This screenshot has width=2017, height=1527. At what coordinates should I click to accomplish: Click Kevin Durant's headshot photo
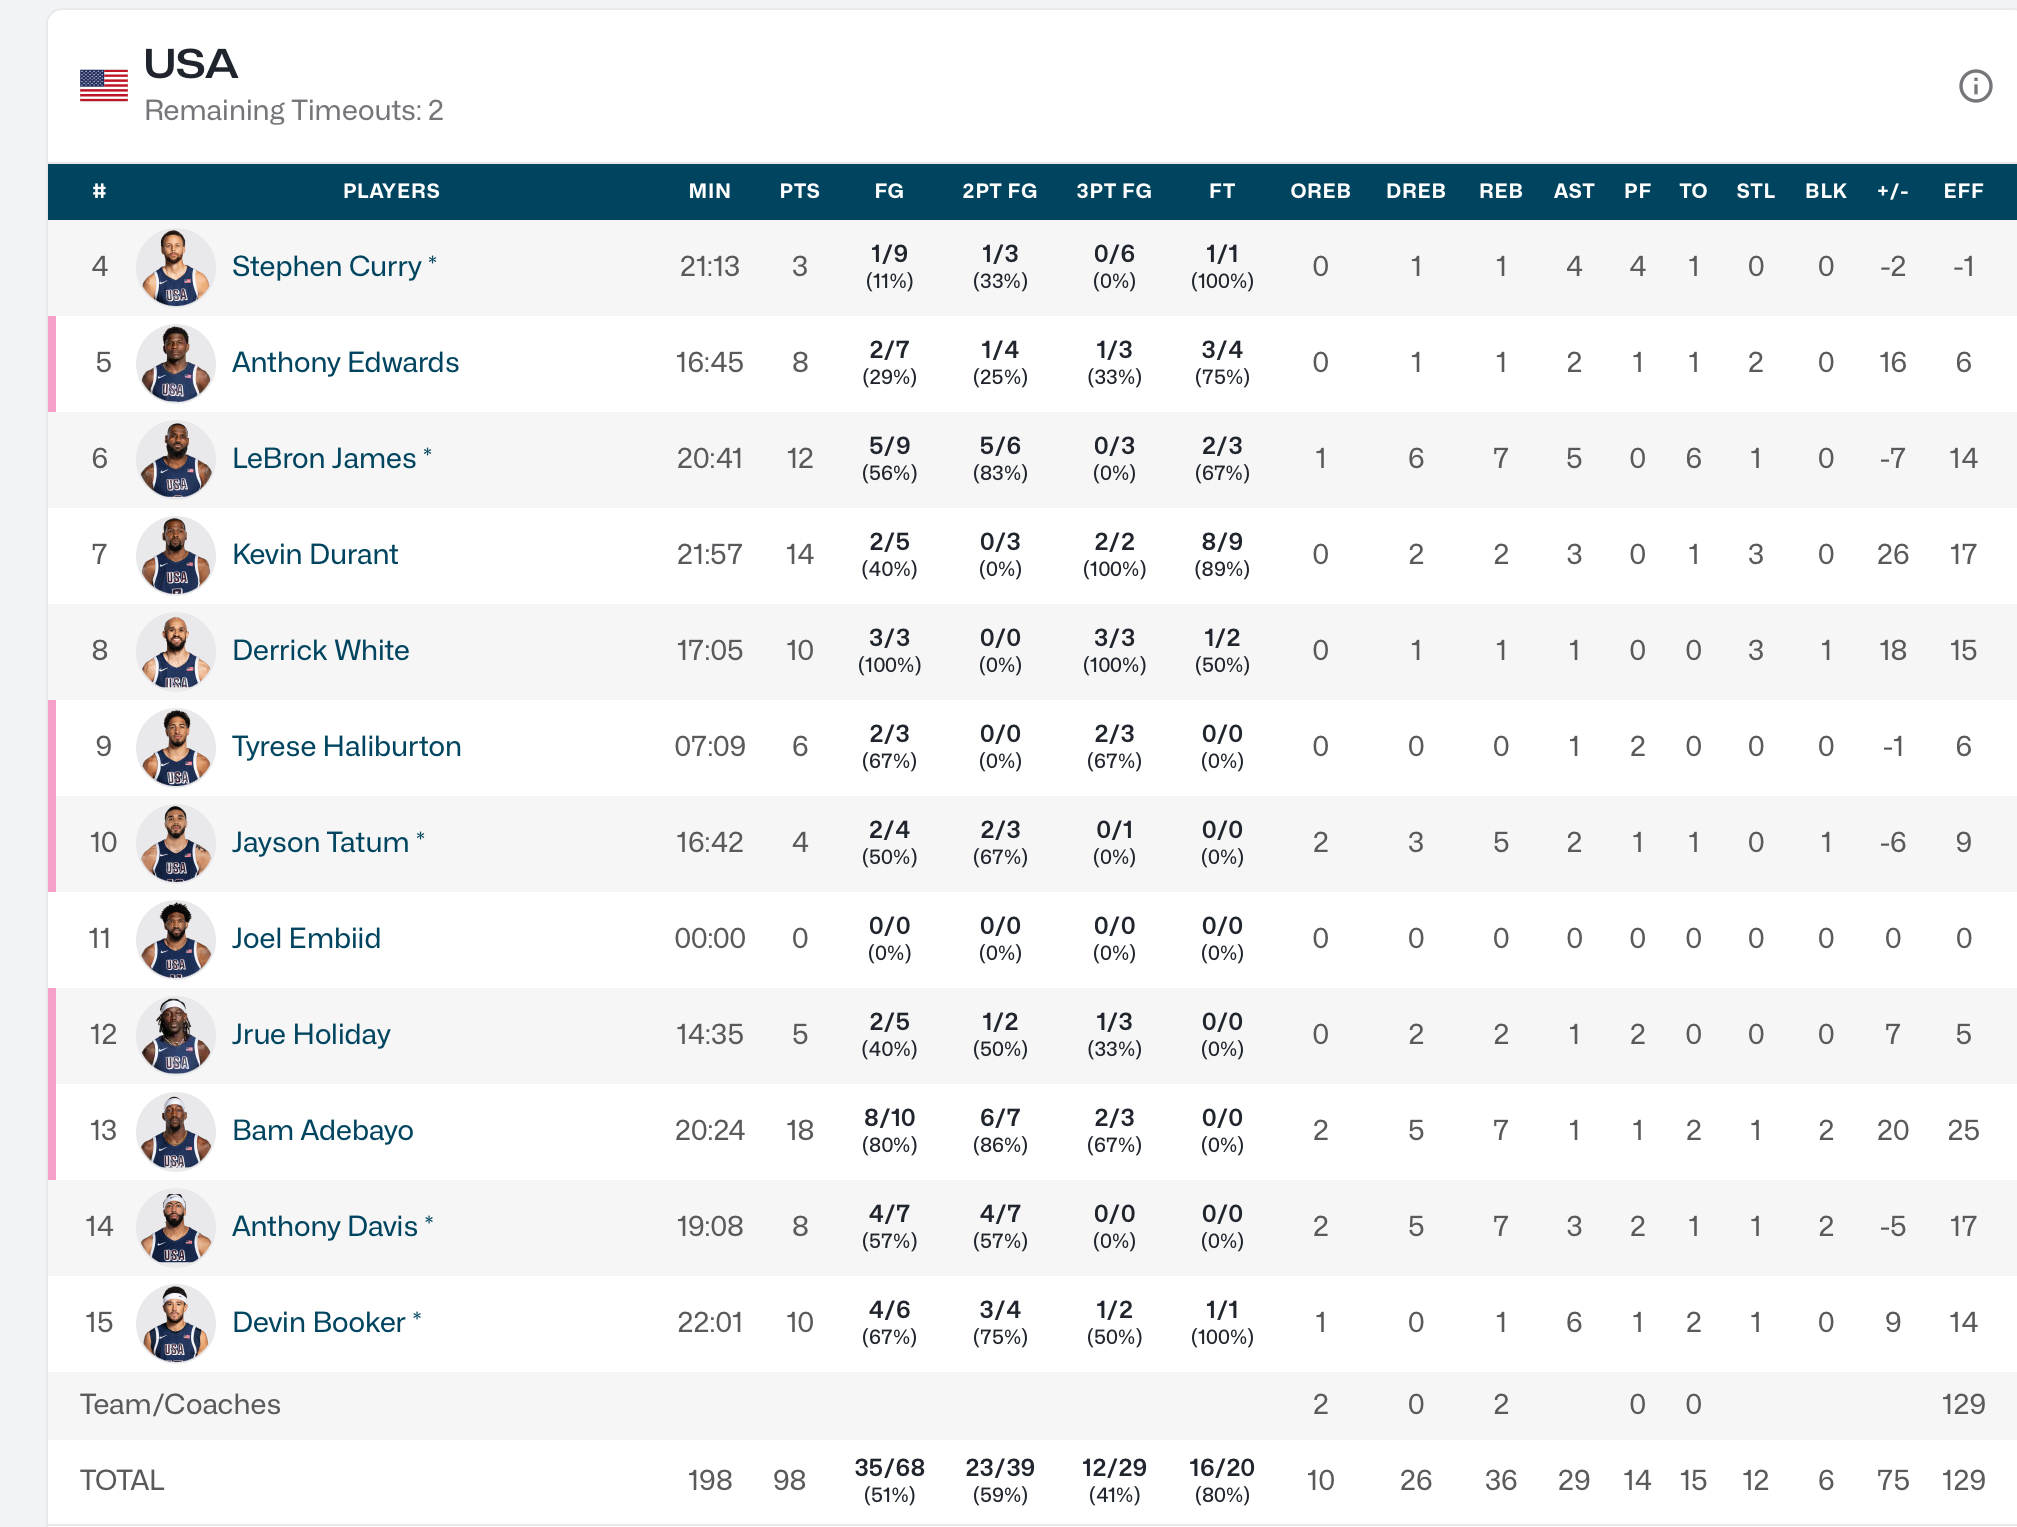coord(176,555)
